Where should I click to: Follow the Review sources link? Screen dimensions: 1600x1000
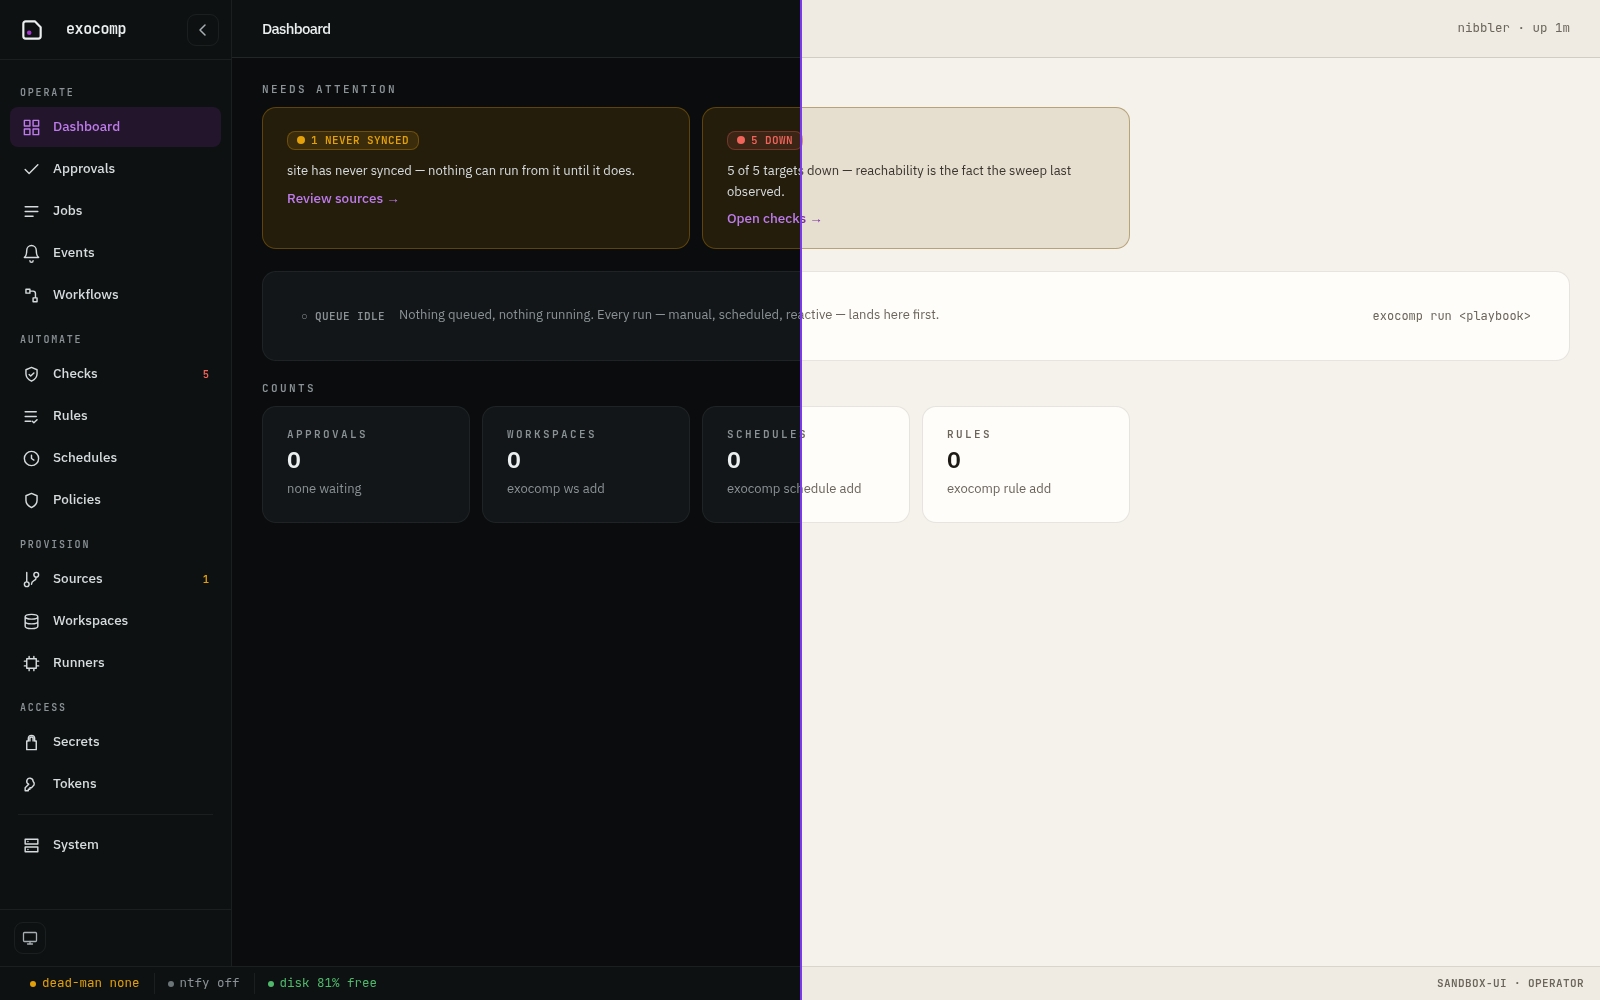pyautogui.click(x=343, y=199)
